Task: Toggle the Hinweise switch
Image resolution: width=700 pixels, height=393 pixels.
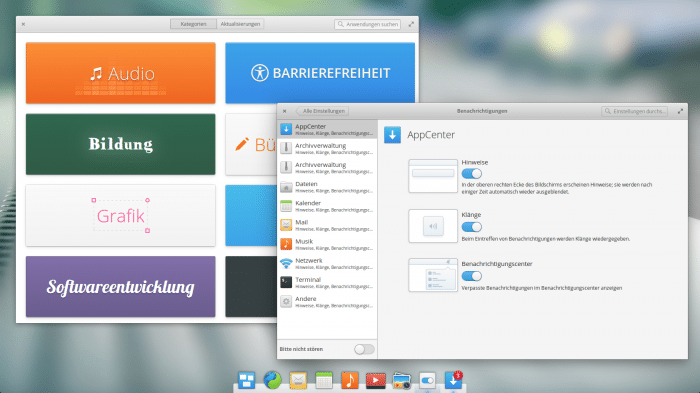Action: point(471,174)
